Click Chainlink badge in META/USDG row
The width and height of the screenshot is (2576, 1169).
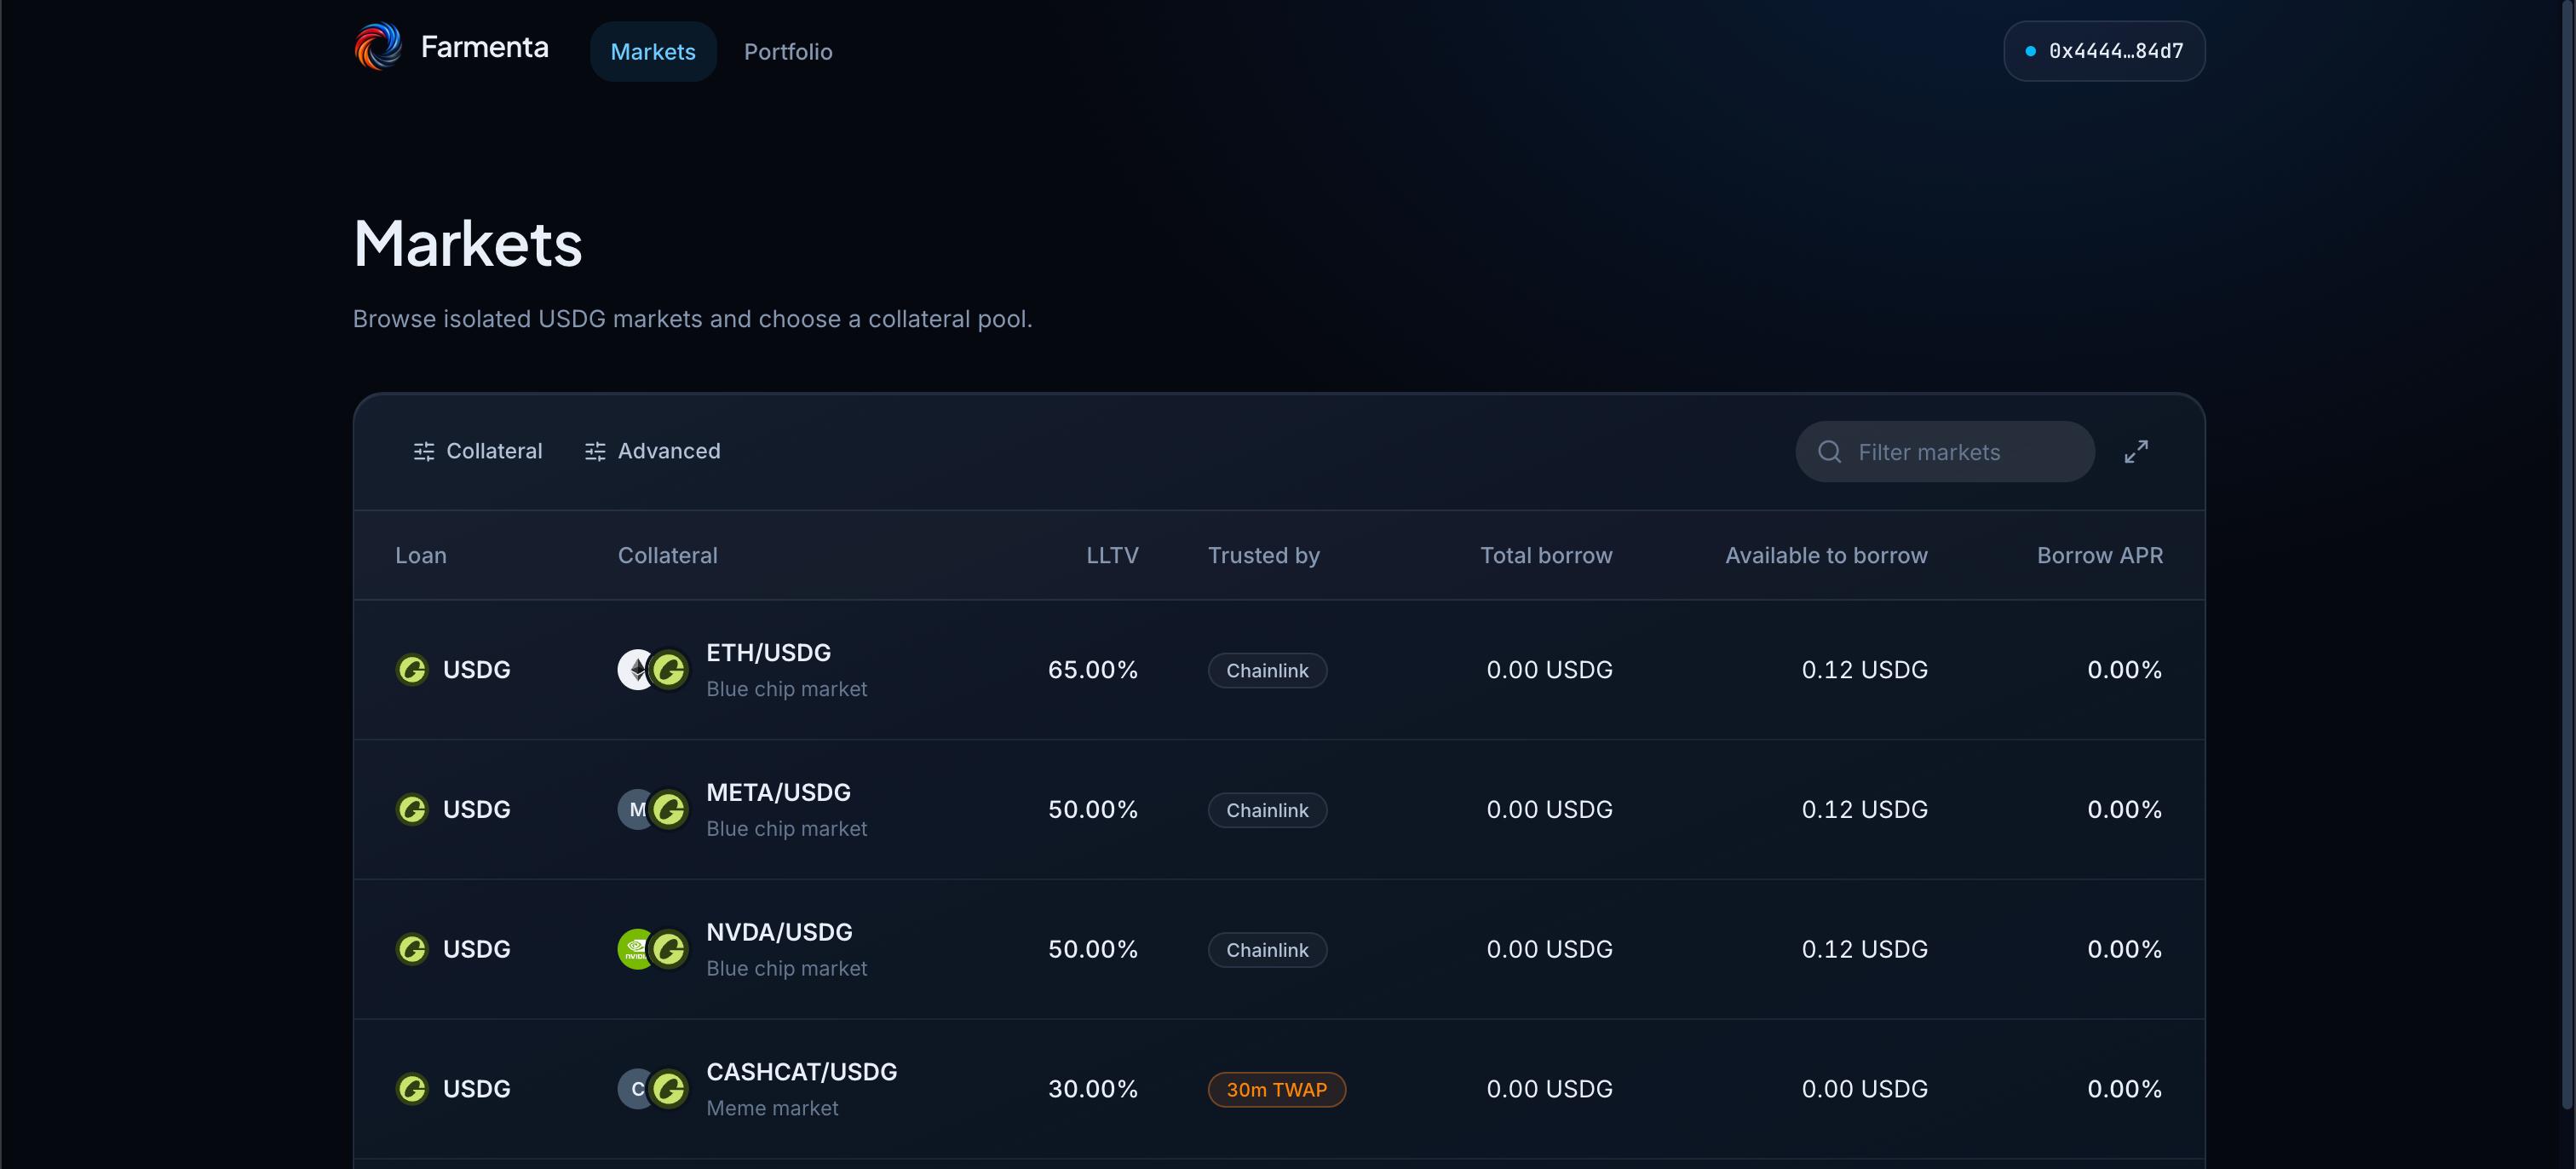pyautogui.click(x=1267, y=810)
